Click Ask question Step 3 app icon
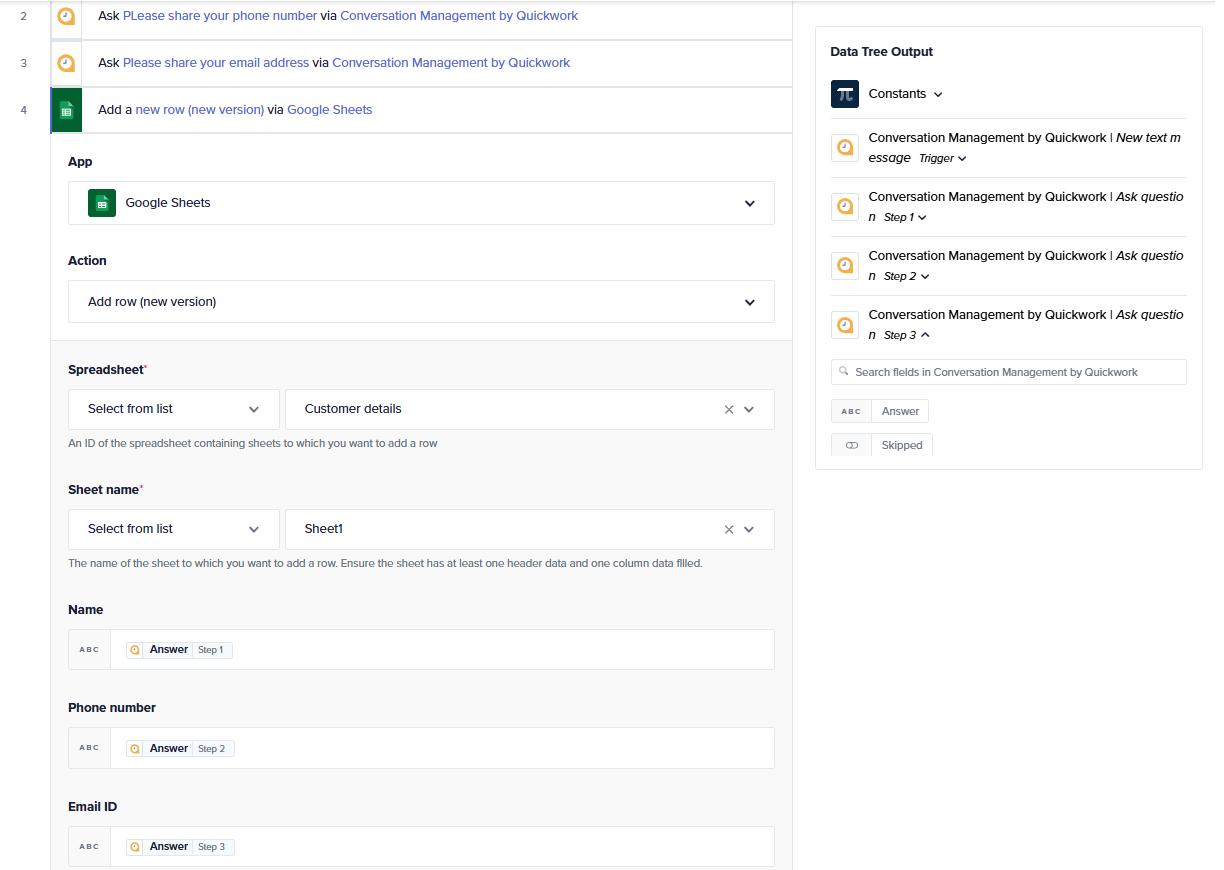 (845, 325)
